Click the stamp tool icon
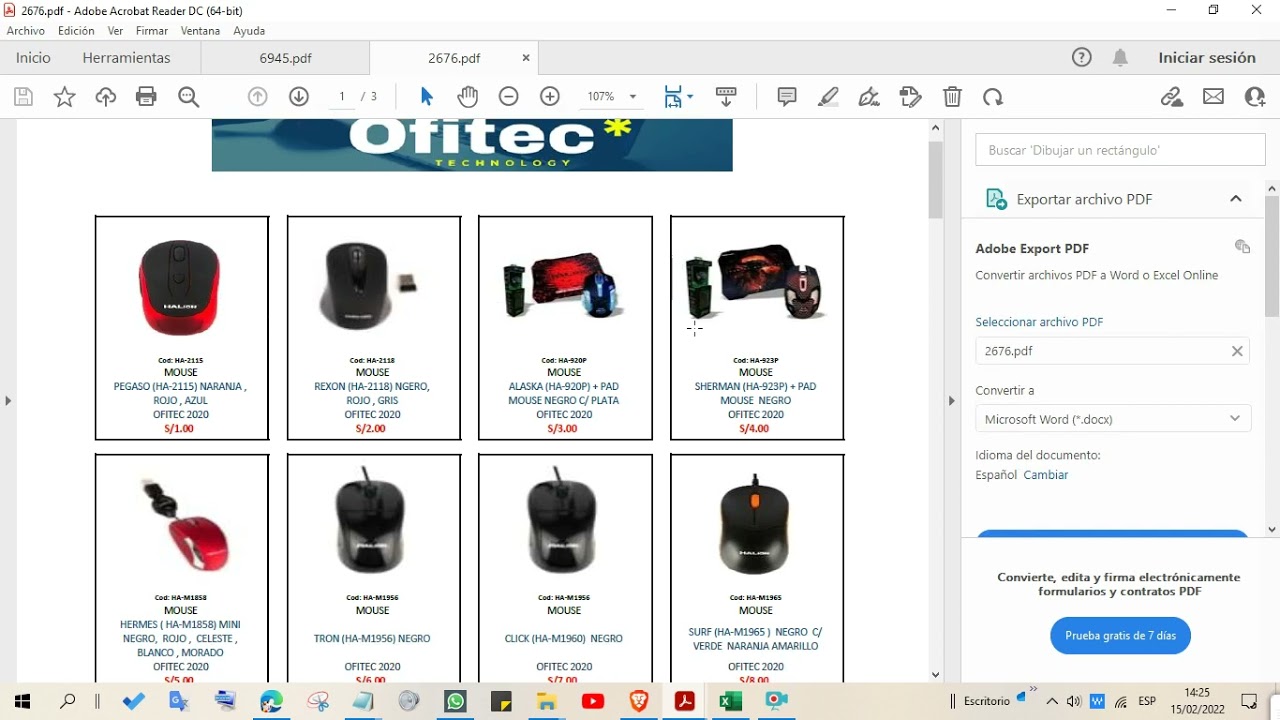 [x=910, y=97]
